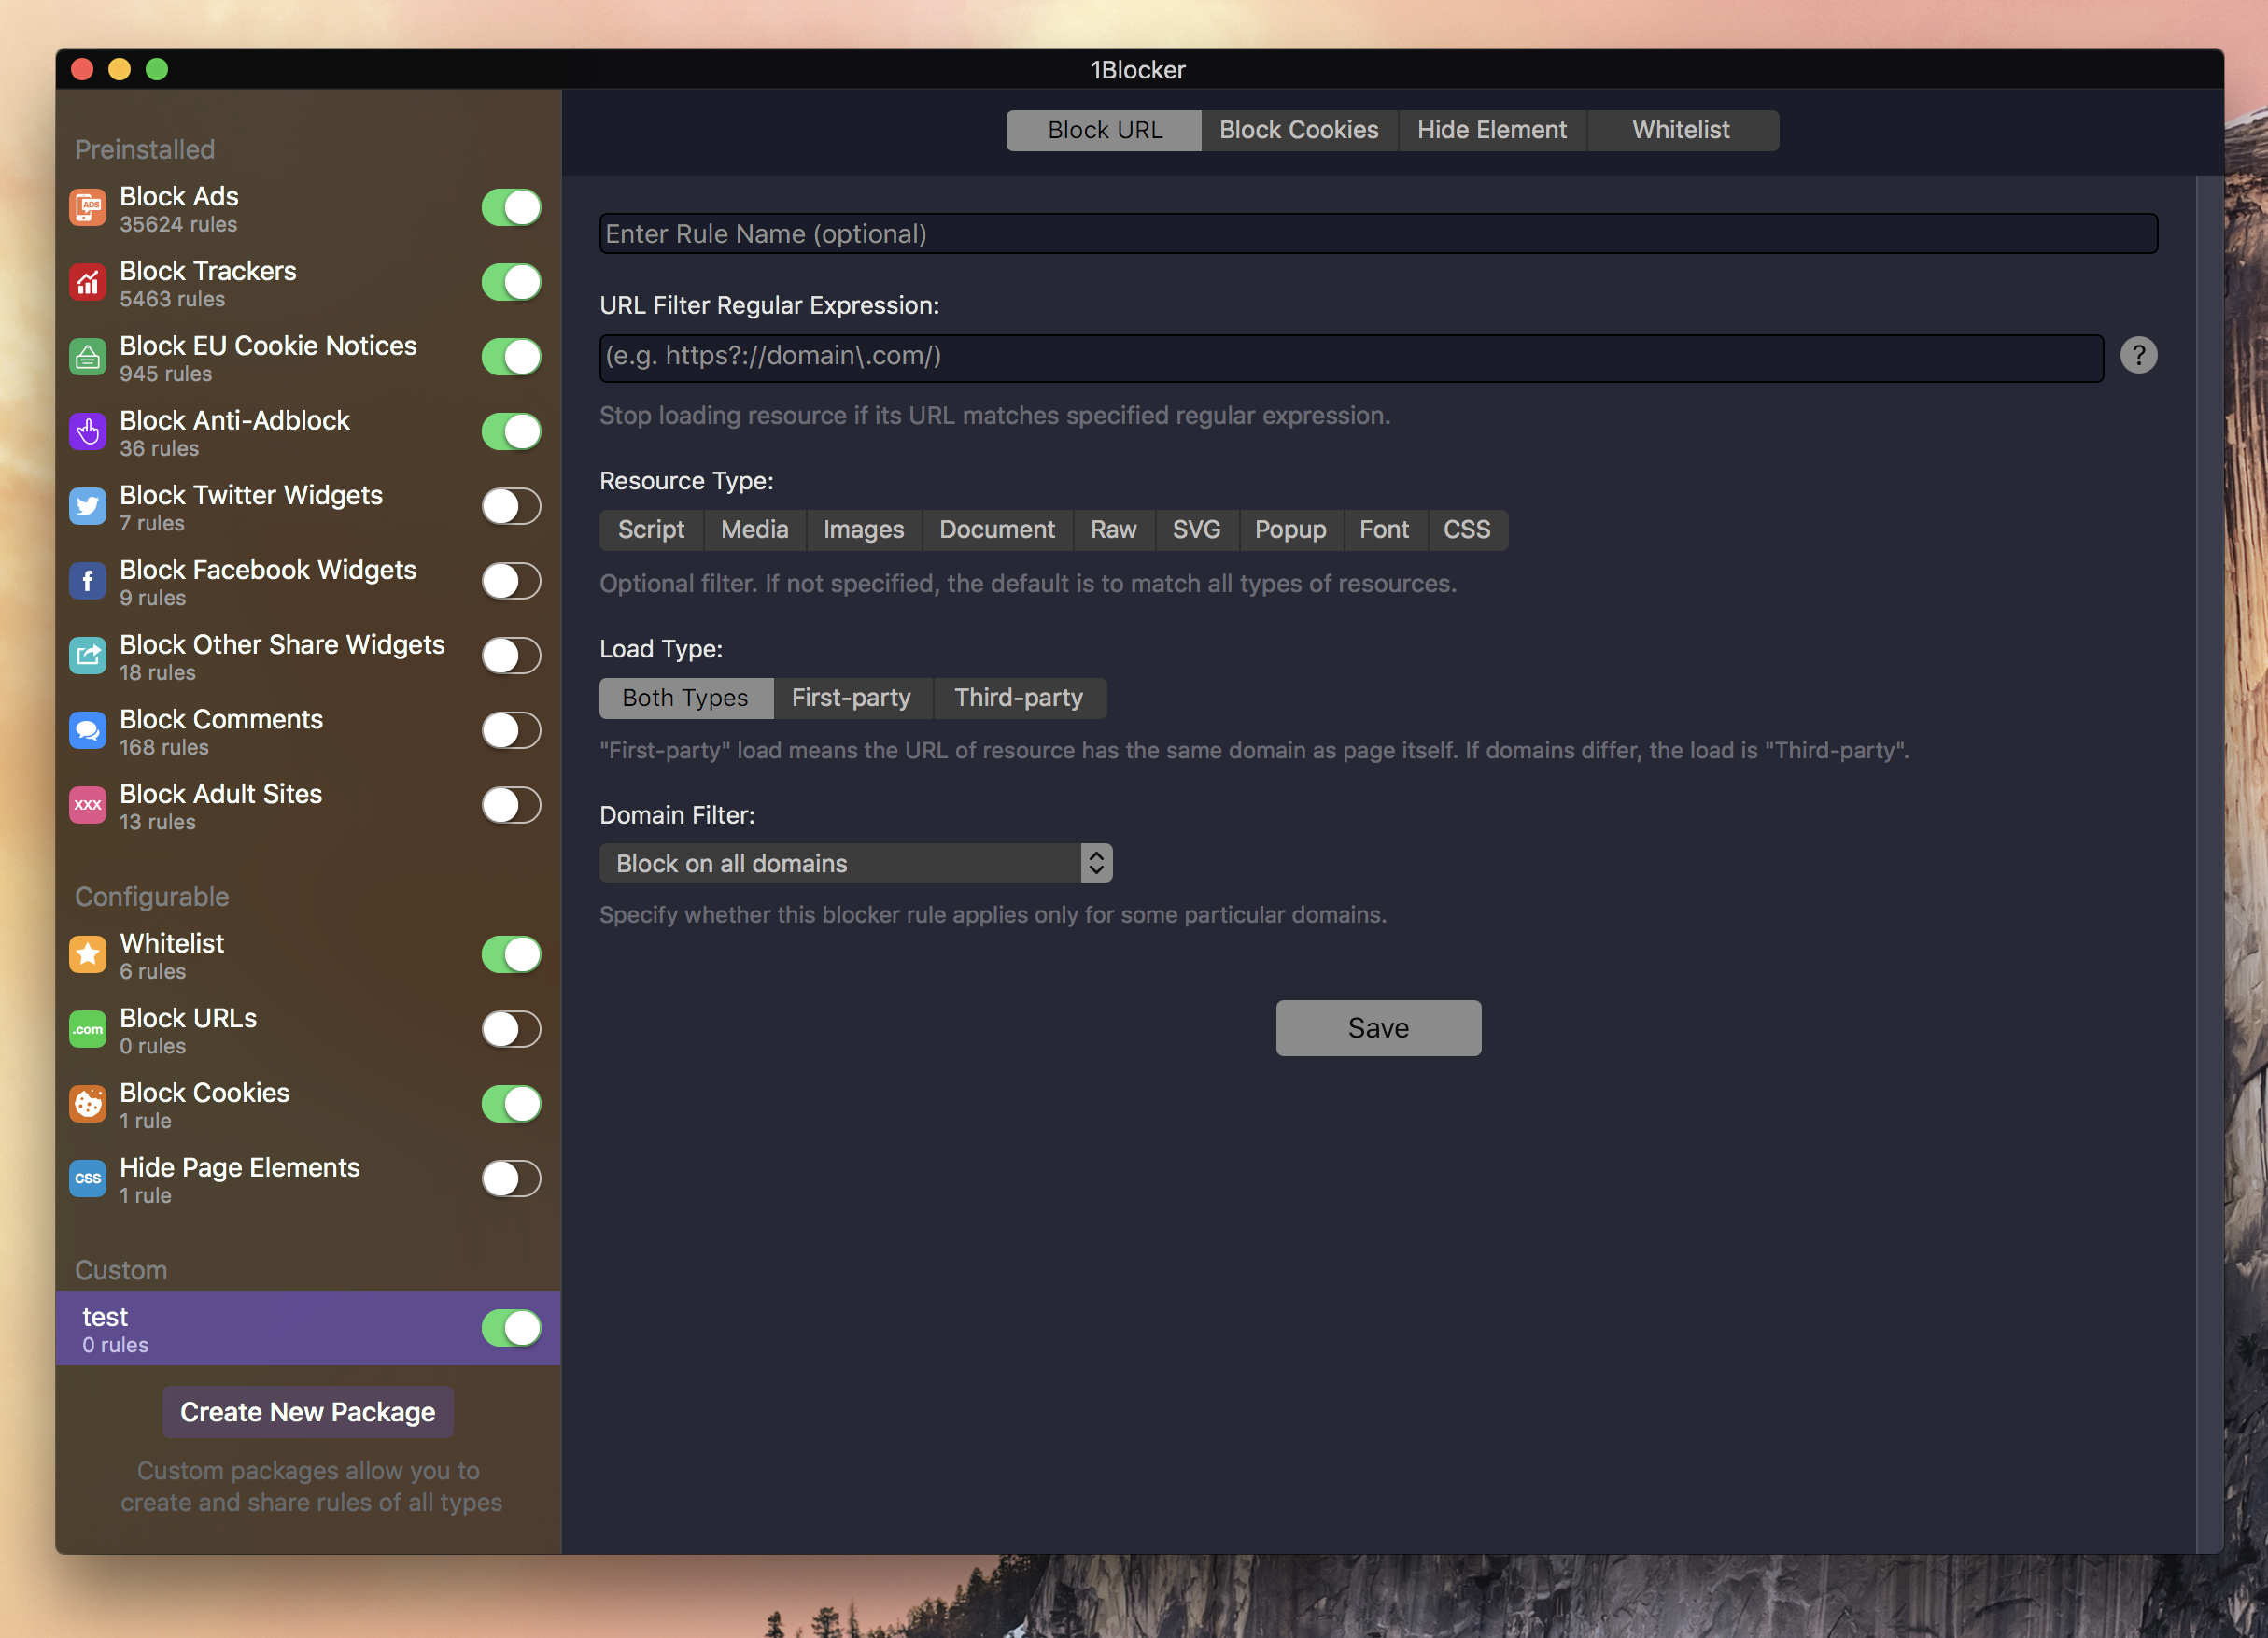Click the Block EU Cookie Notices icon
The image size is (2268, 1638).
[88, 357]
